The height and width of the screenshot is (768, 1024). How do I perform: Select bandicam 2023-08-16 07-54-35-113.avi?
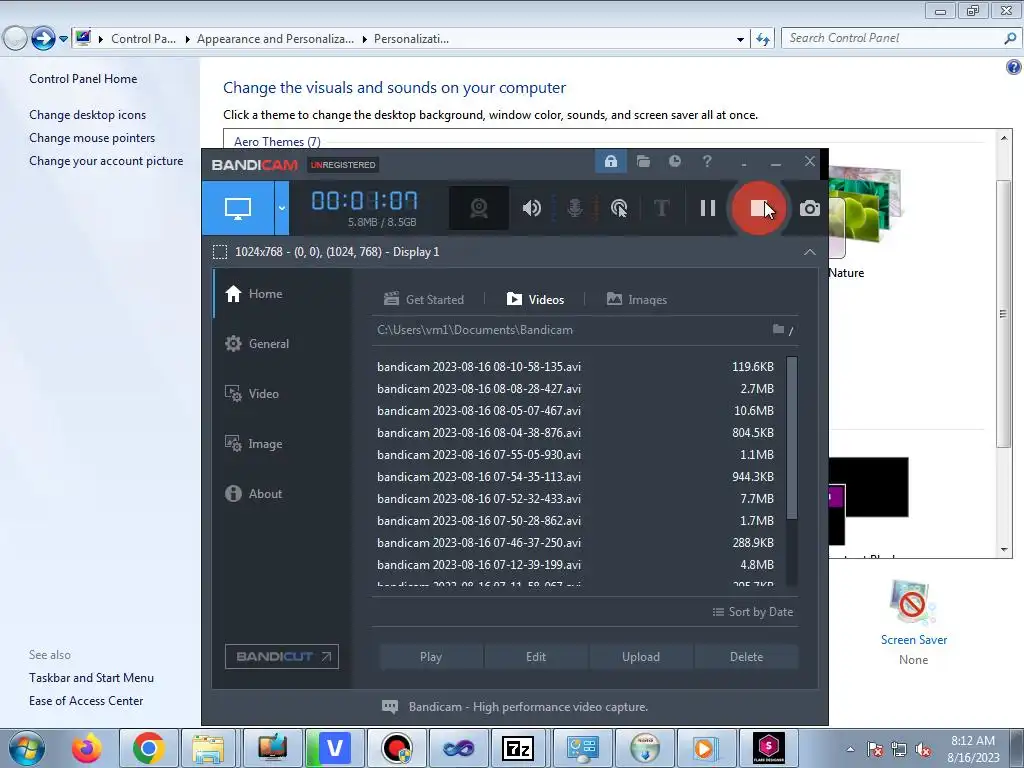pos(575,477)
